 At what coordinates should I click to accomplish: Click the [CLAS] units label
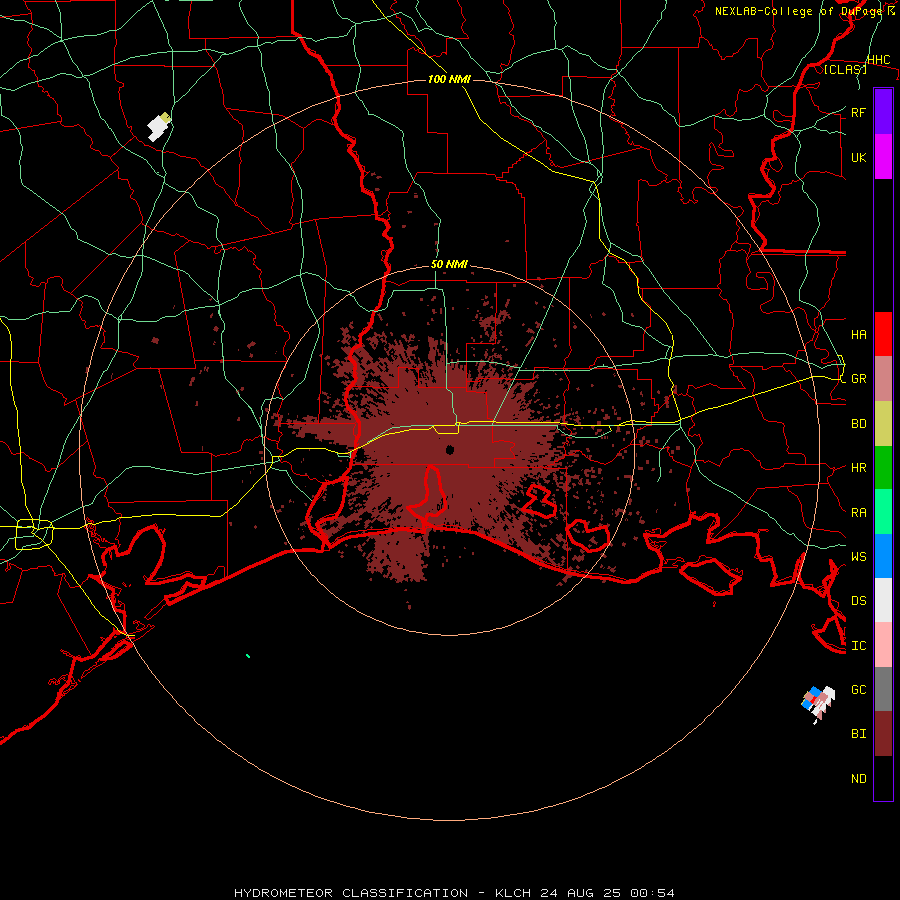[x=845, y=69]
